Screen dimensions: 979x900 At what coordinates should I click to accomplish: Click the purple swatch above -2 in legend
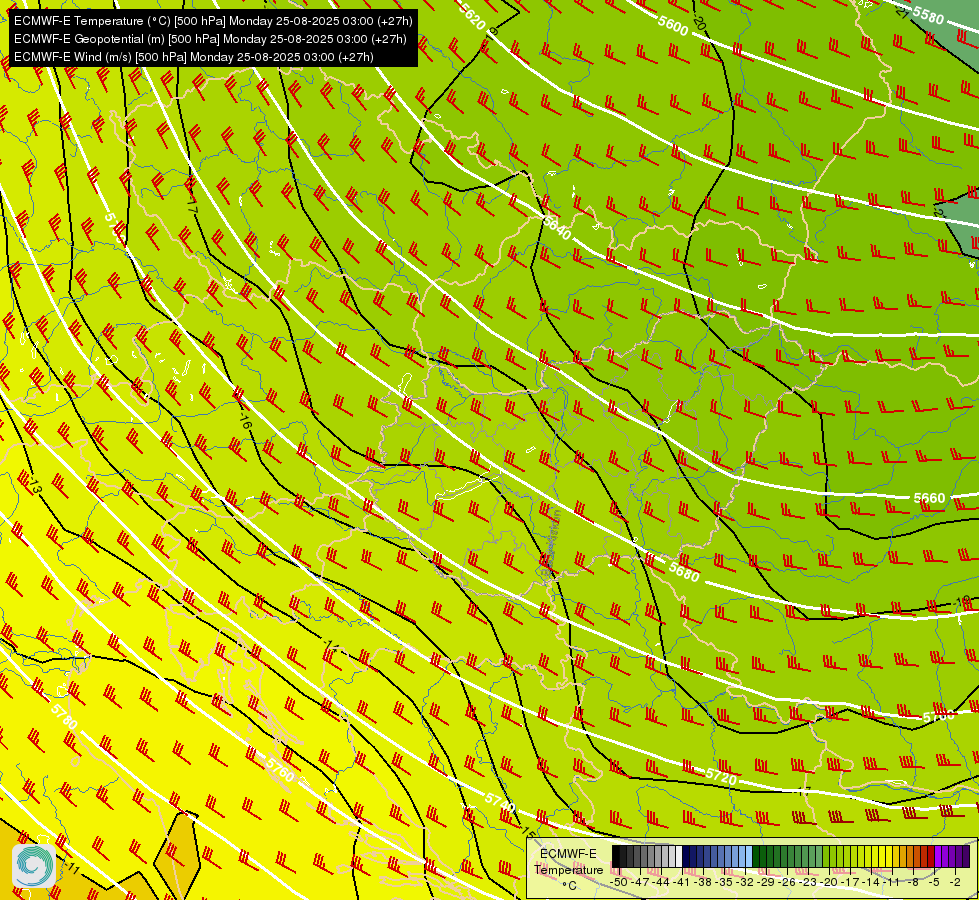coord(959,856)
